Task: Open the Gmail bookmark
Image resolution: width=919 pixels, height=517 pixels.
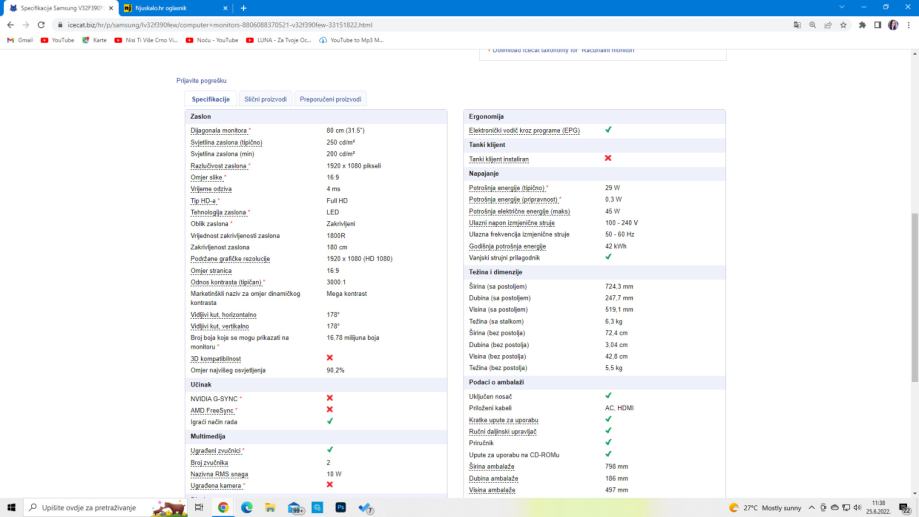Action: pyautogui.click(x=20, y=40)
